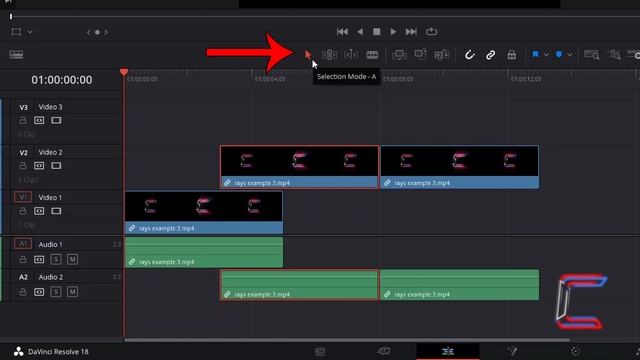Open Timeline View Options icon
The image size is (640, 360).
coord(16,55)
